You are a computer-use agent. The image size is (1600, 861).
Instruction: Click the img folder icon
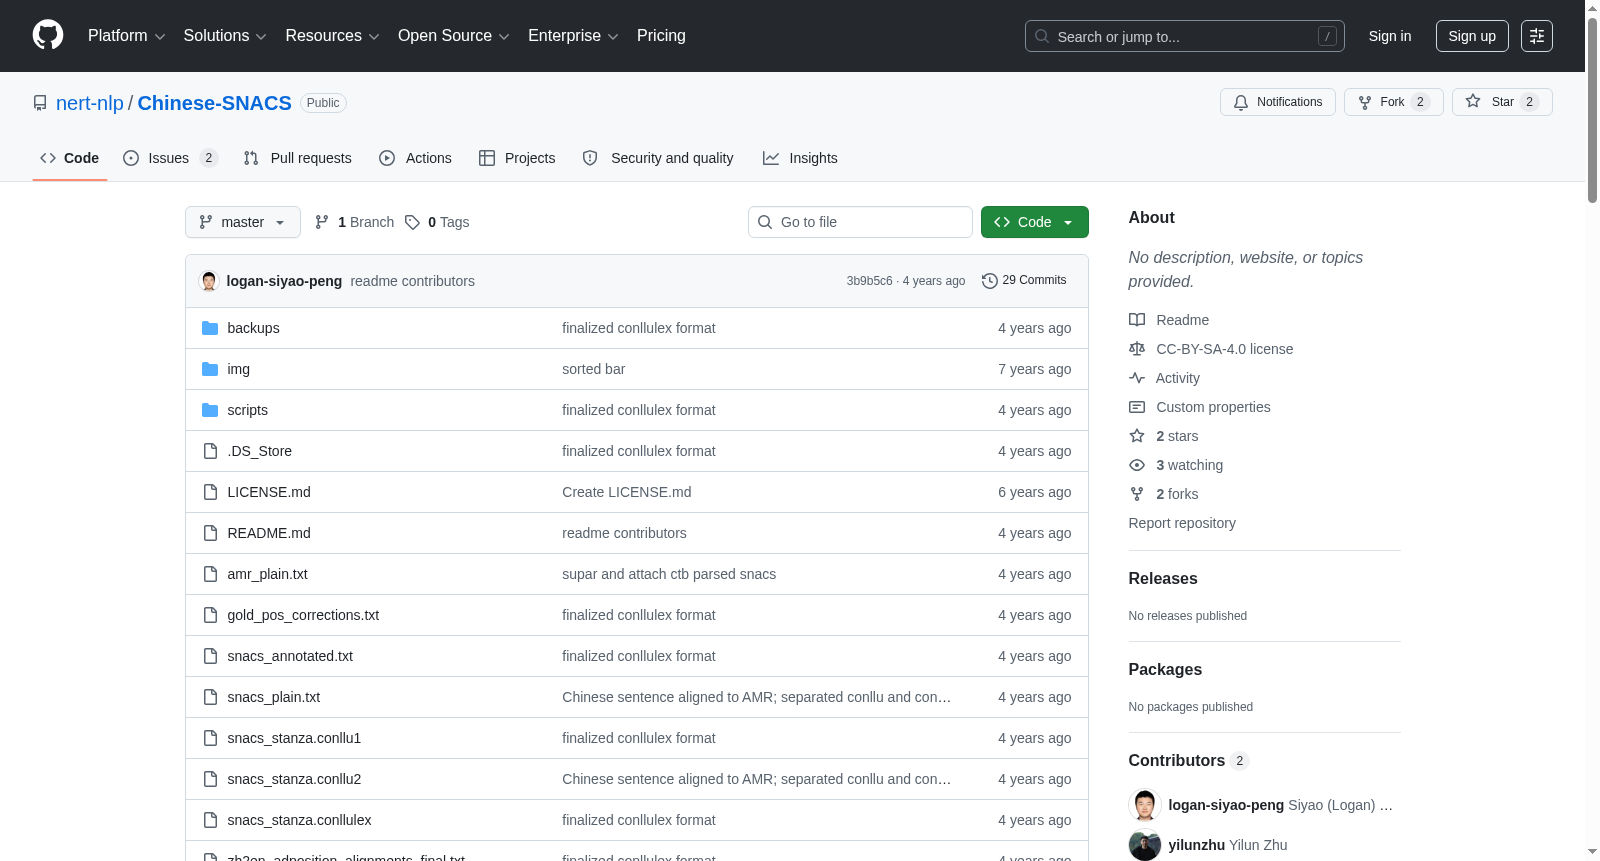tap(210, 369)
